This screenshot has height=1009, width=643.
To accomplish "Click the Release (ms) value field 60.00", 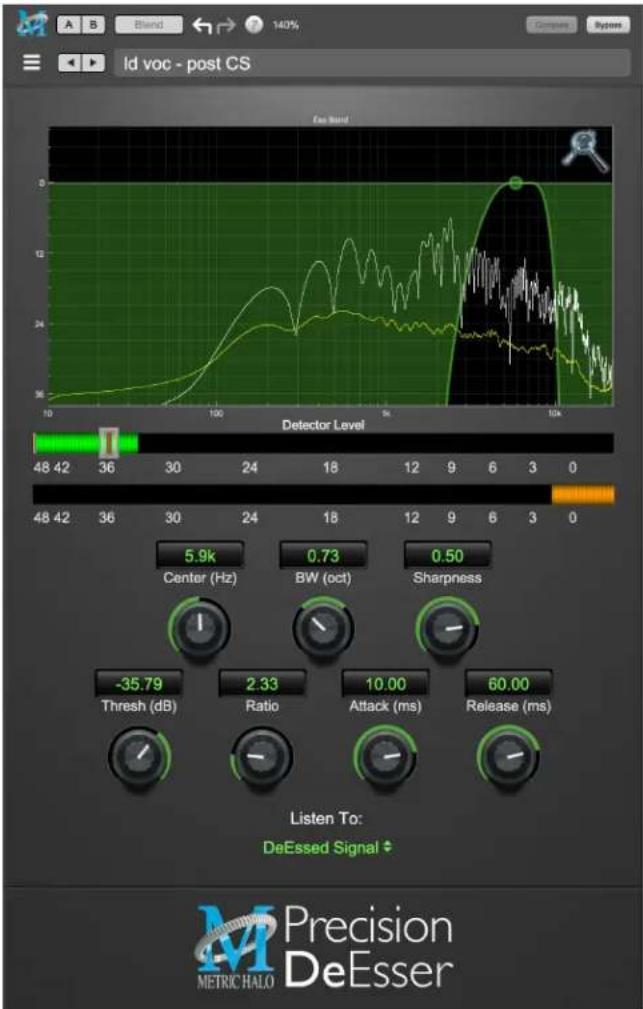I will [x=508, y=683].
